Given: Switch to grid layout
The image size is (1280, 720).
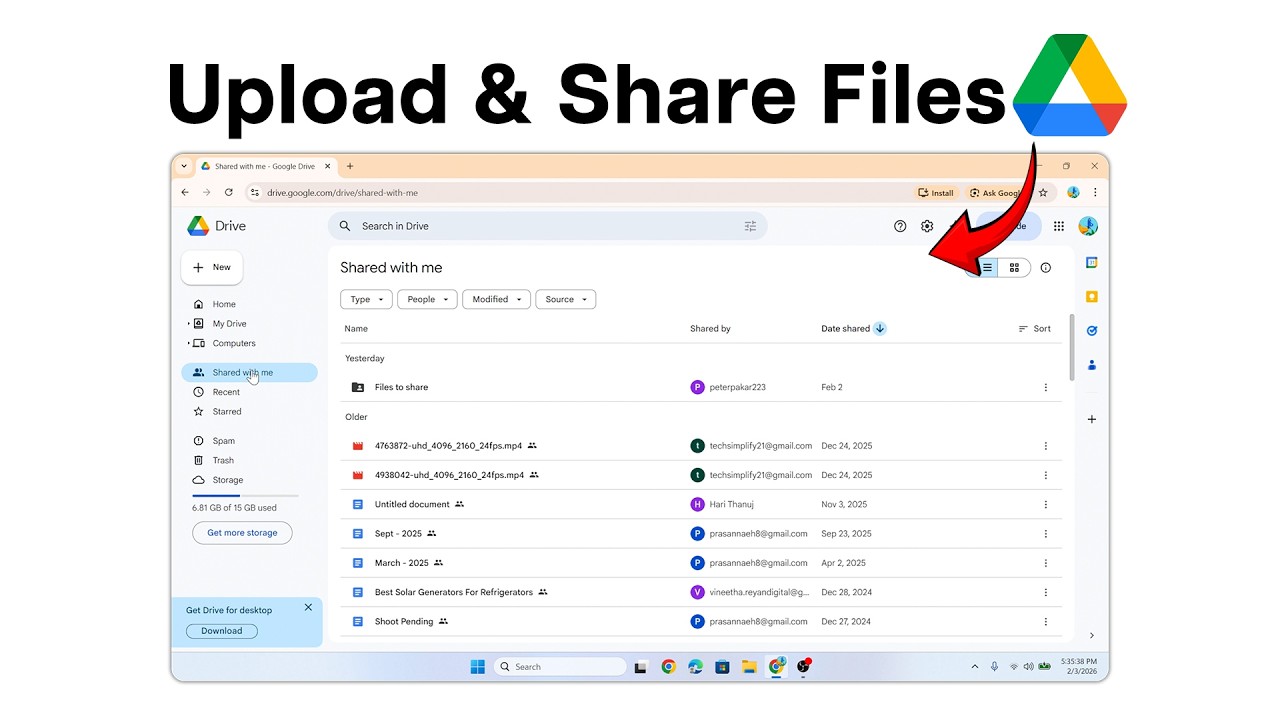Looking at the screenshot, I should point(1014,268).
